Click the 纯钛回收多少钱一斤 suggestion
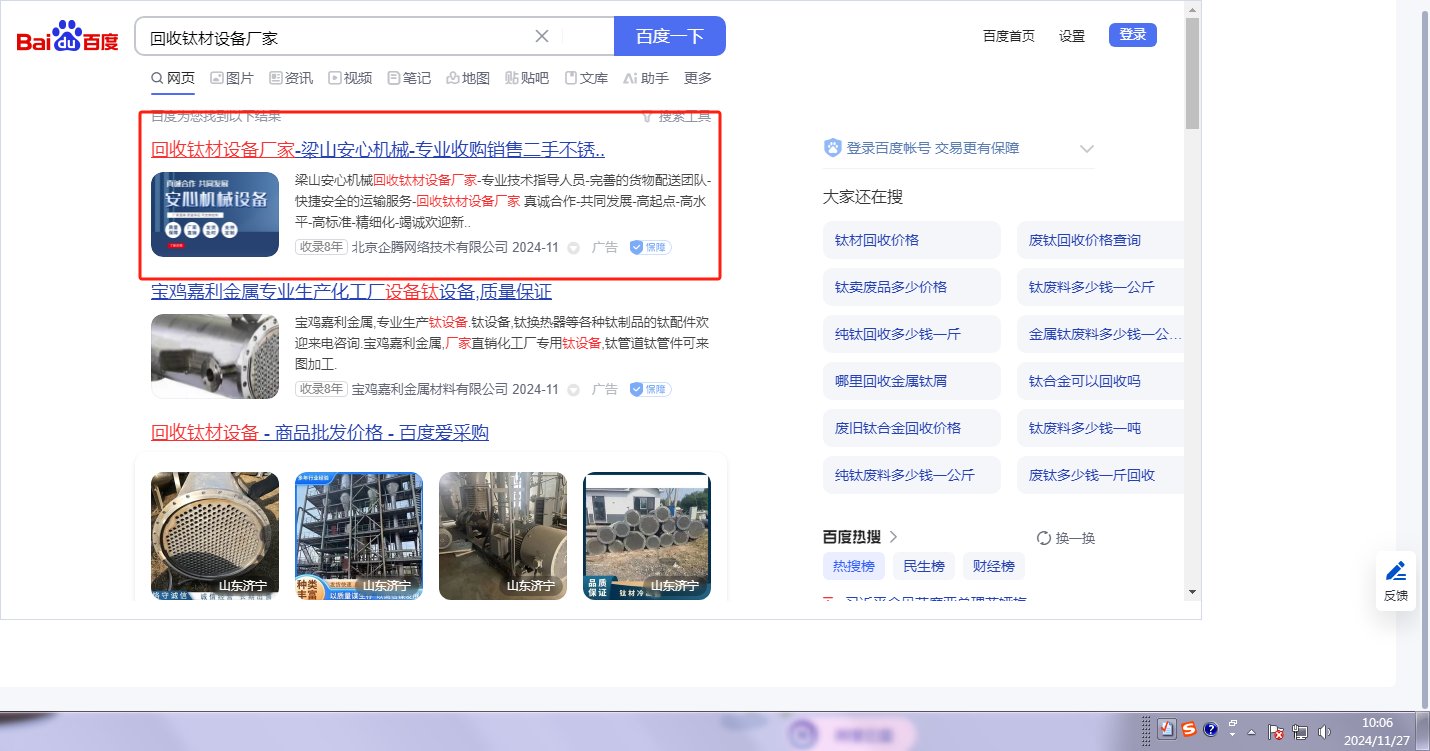The width and height of the screenshot is (1430, 751). coord(912,334)
